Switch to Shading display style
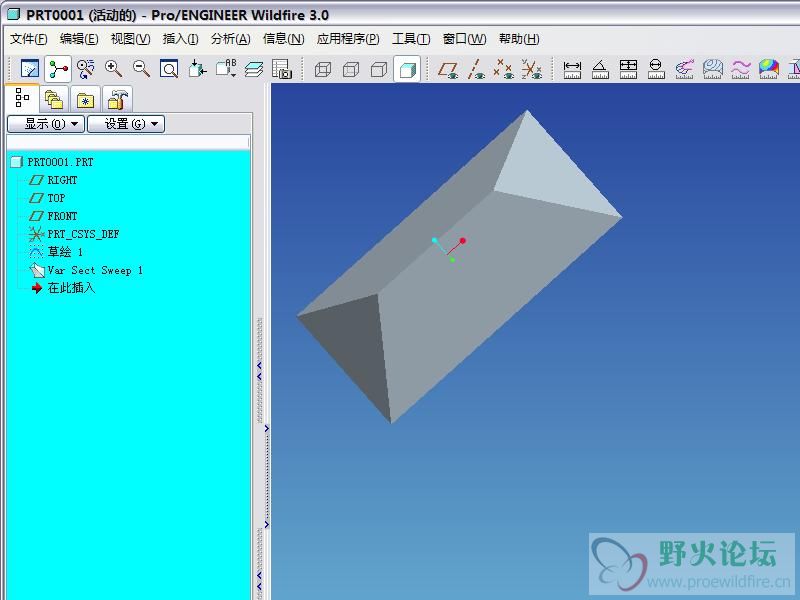 [407, 69]
